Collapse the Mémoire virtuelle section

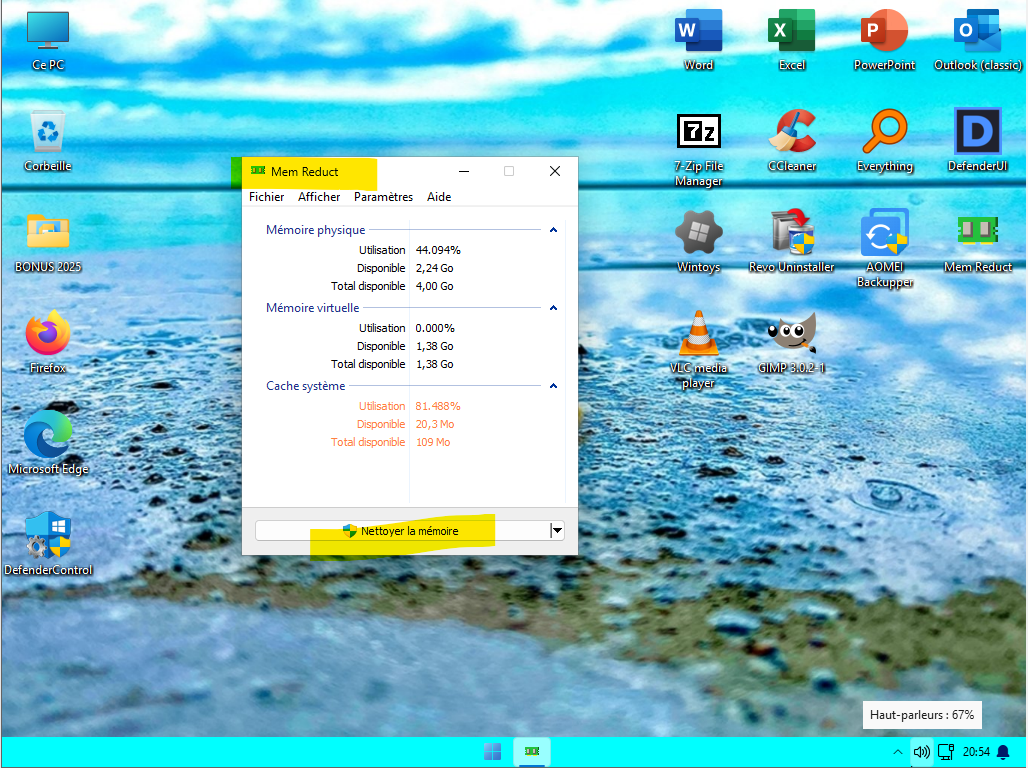point(553,308)
